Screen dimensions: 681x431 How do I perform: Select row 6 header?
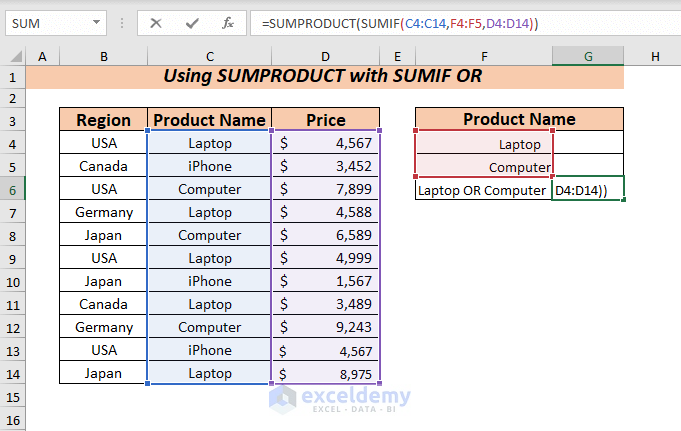[13, 189]
